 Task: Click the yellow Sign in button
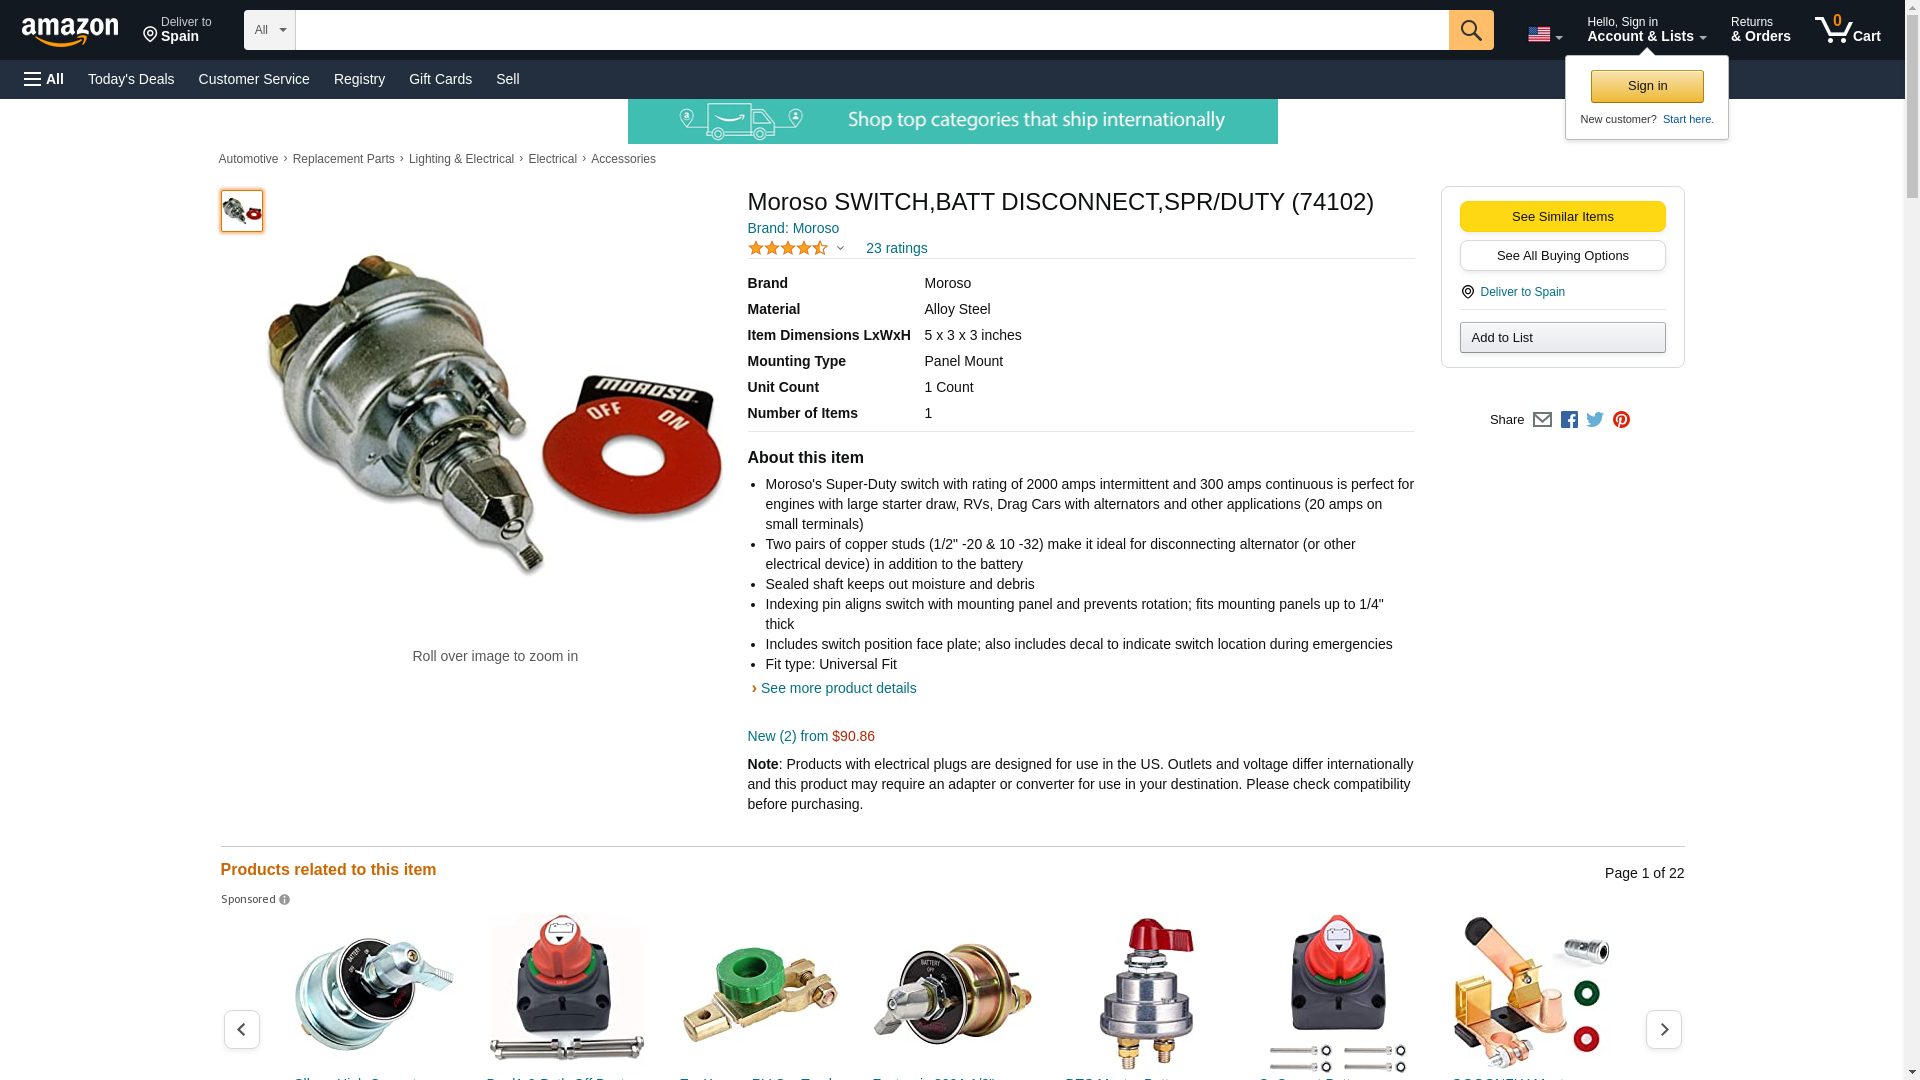click(1647, 86)
